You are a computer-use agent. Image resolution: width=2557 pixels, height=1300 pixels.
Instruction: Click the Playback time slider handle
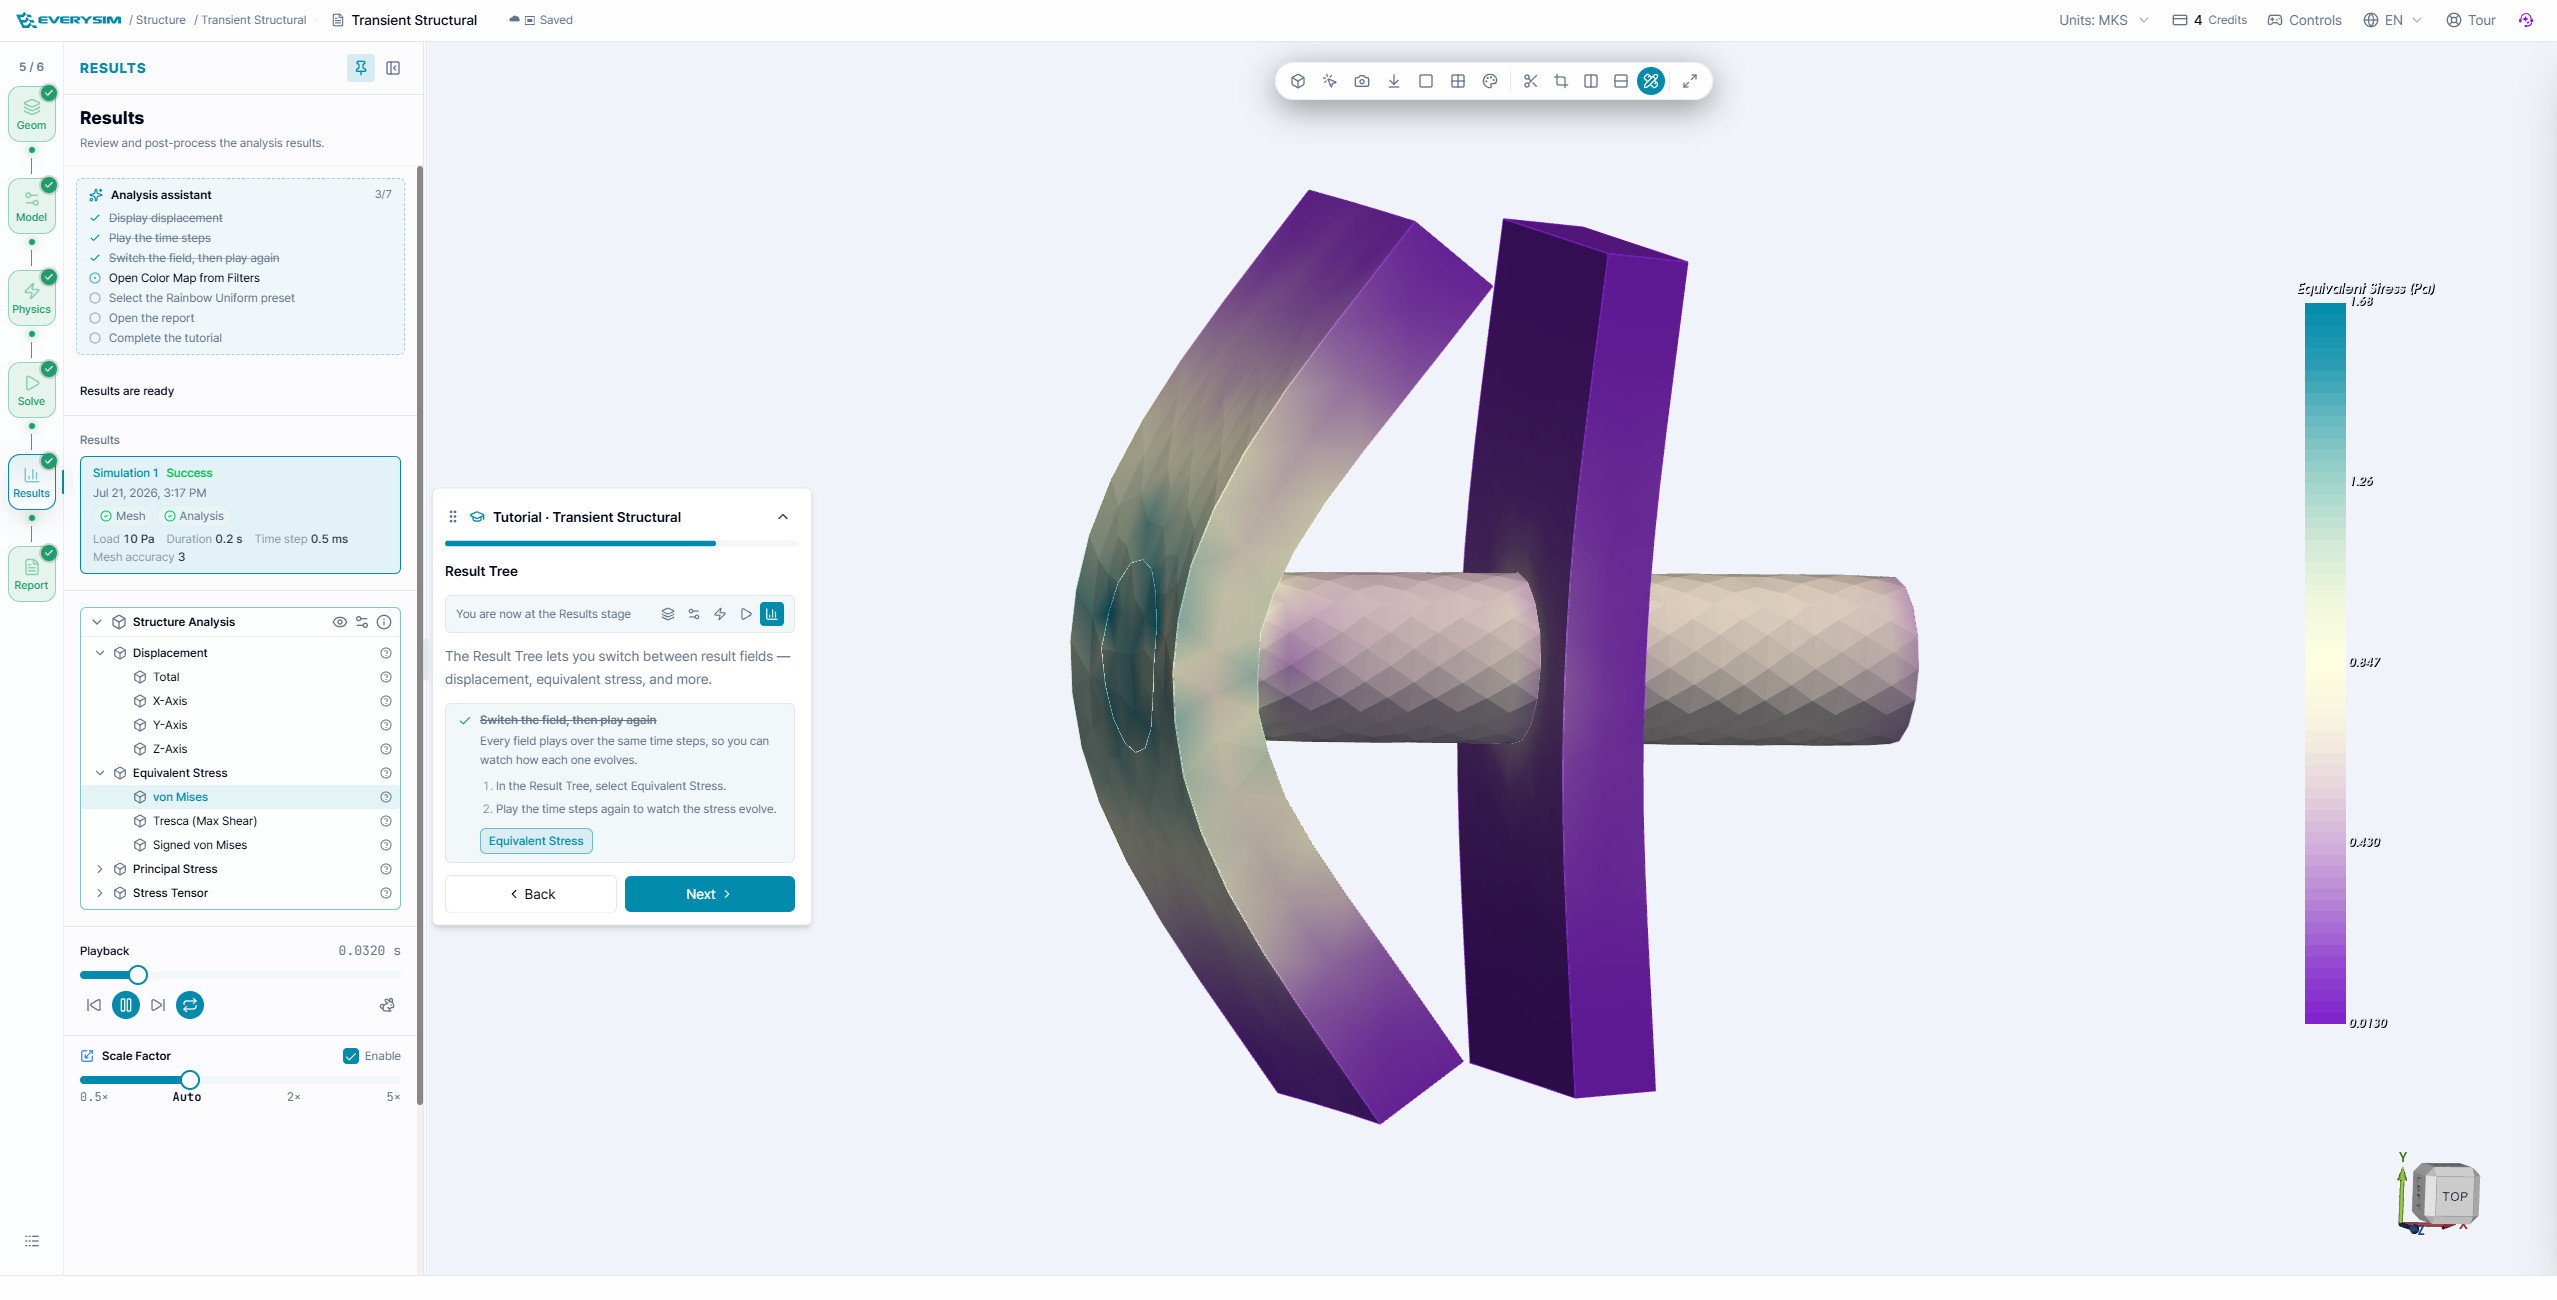138,975
